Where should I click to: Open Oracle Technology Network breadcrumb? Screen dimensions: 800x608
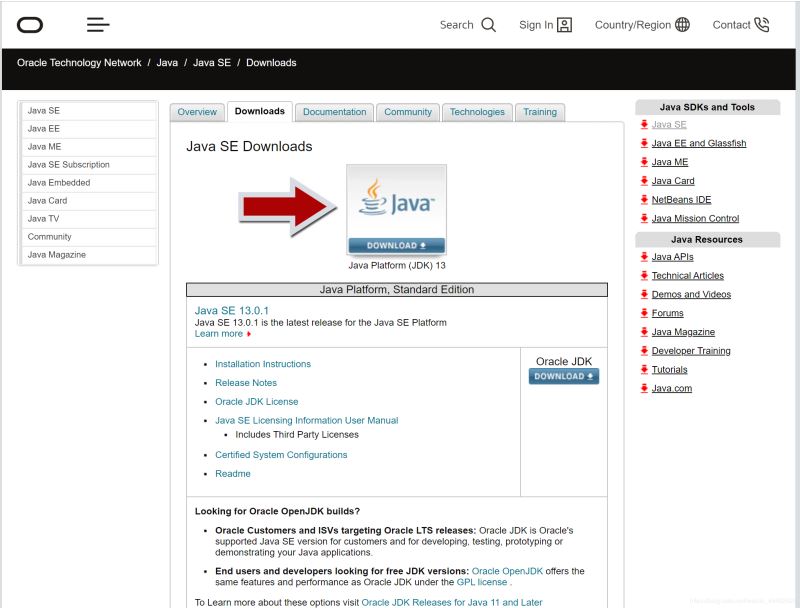point(79,63)
